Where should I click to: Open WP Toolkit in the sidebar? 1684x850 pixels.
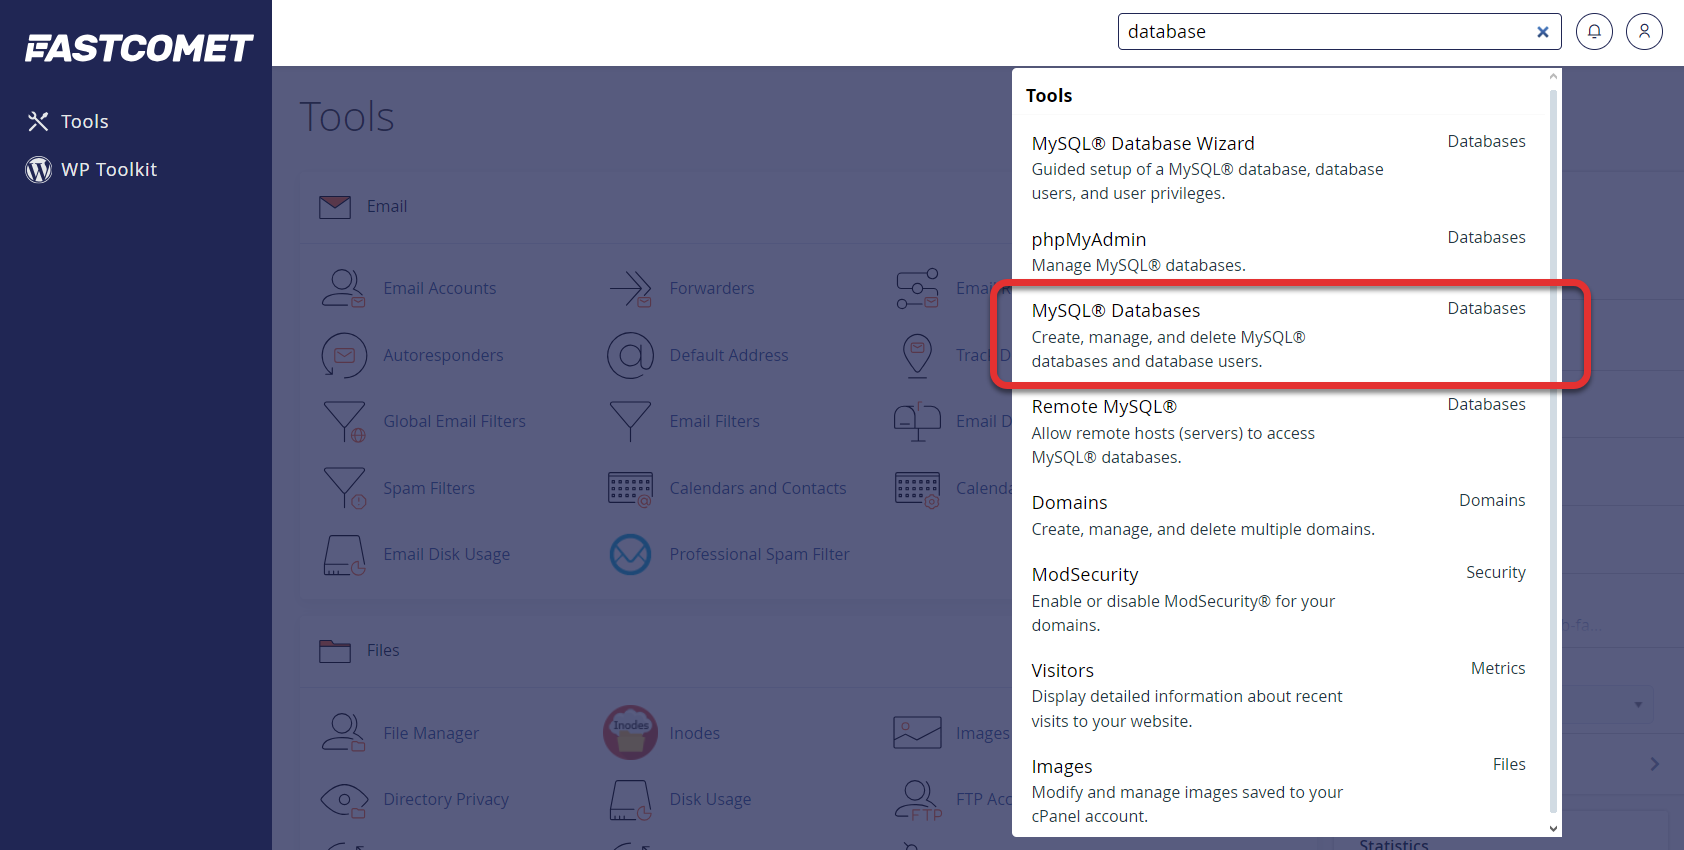(x=92, y=169)
